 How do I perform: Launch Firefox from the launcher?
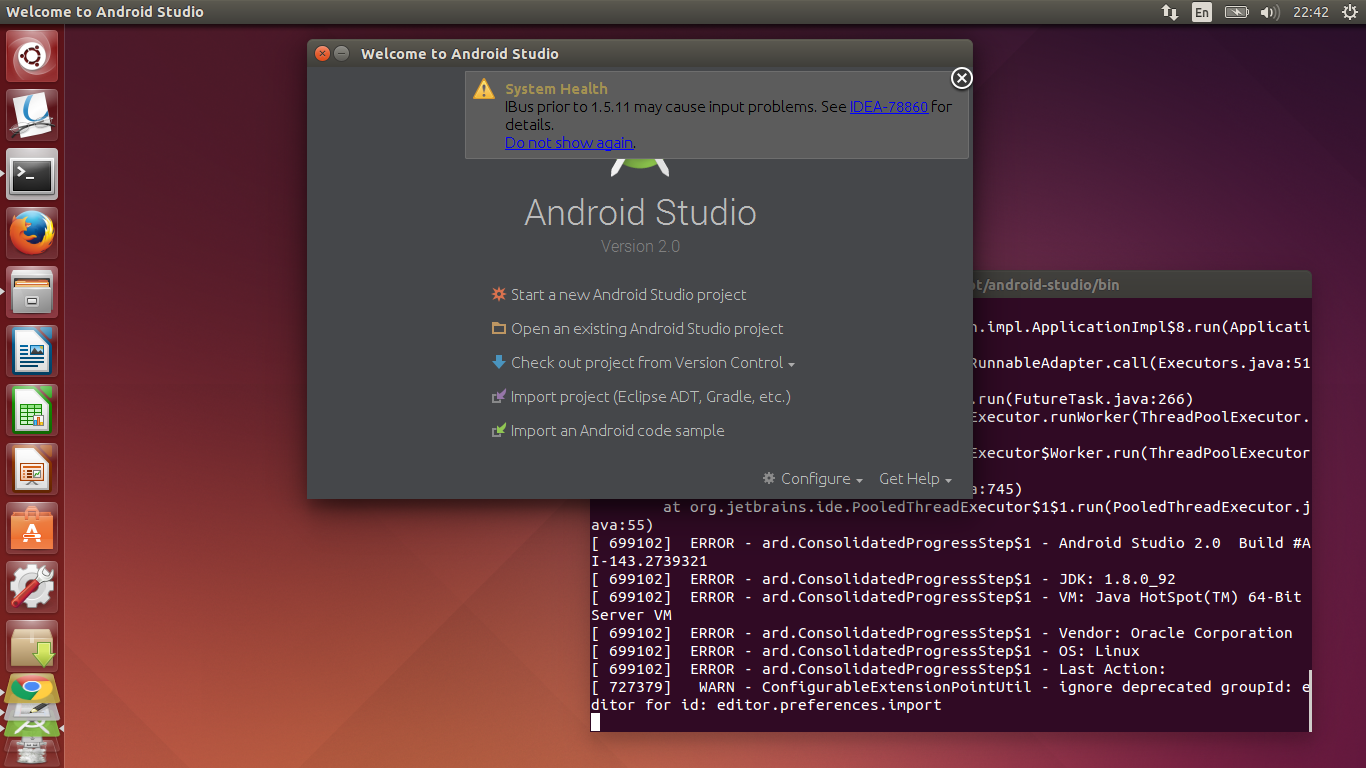point(33,233)
